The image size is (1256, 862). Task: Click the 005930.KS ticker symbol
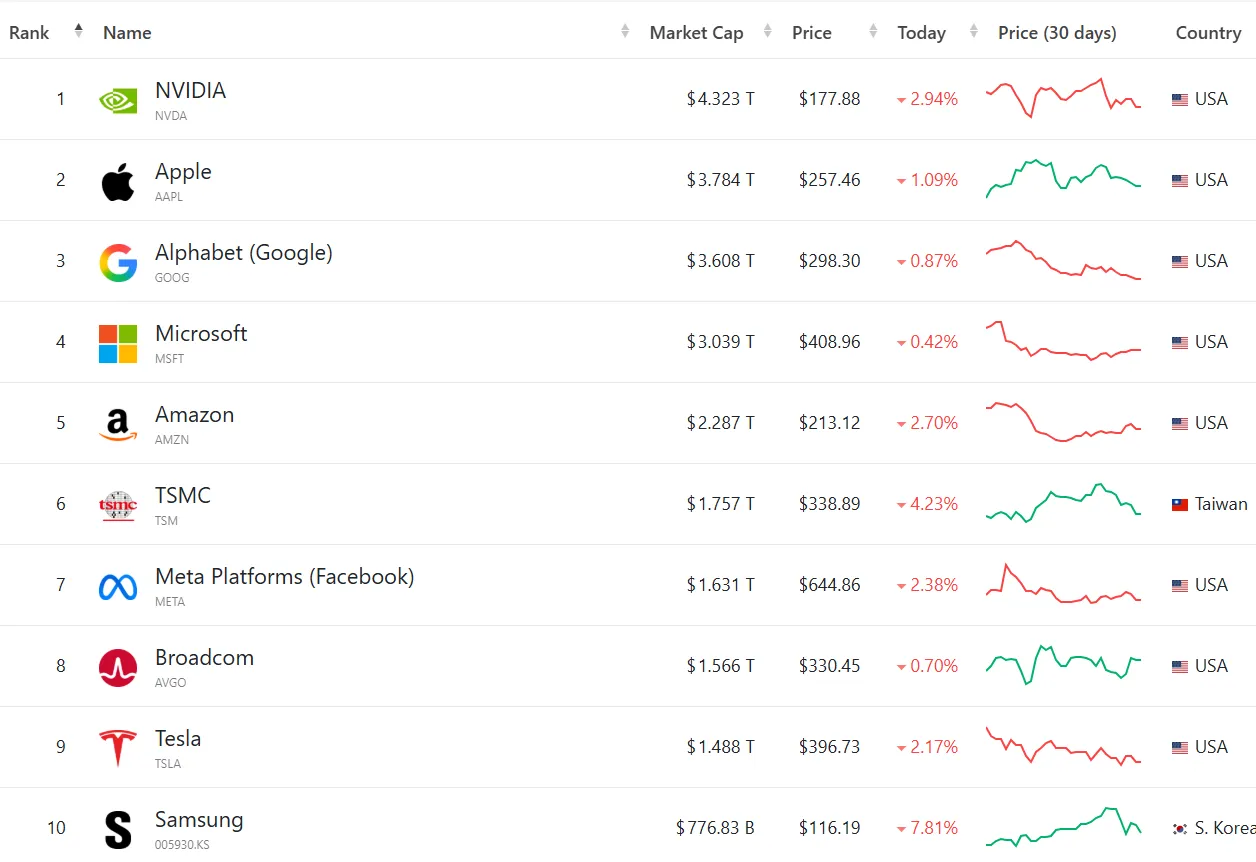[182, 845]
